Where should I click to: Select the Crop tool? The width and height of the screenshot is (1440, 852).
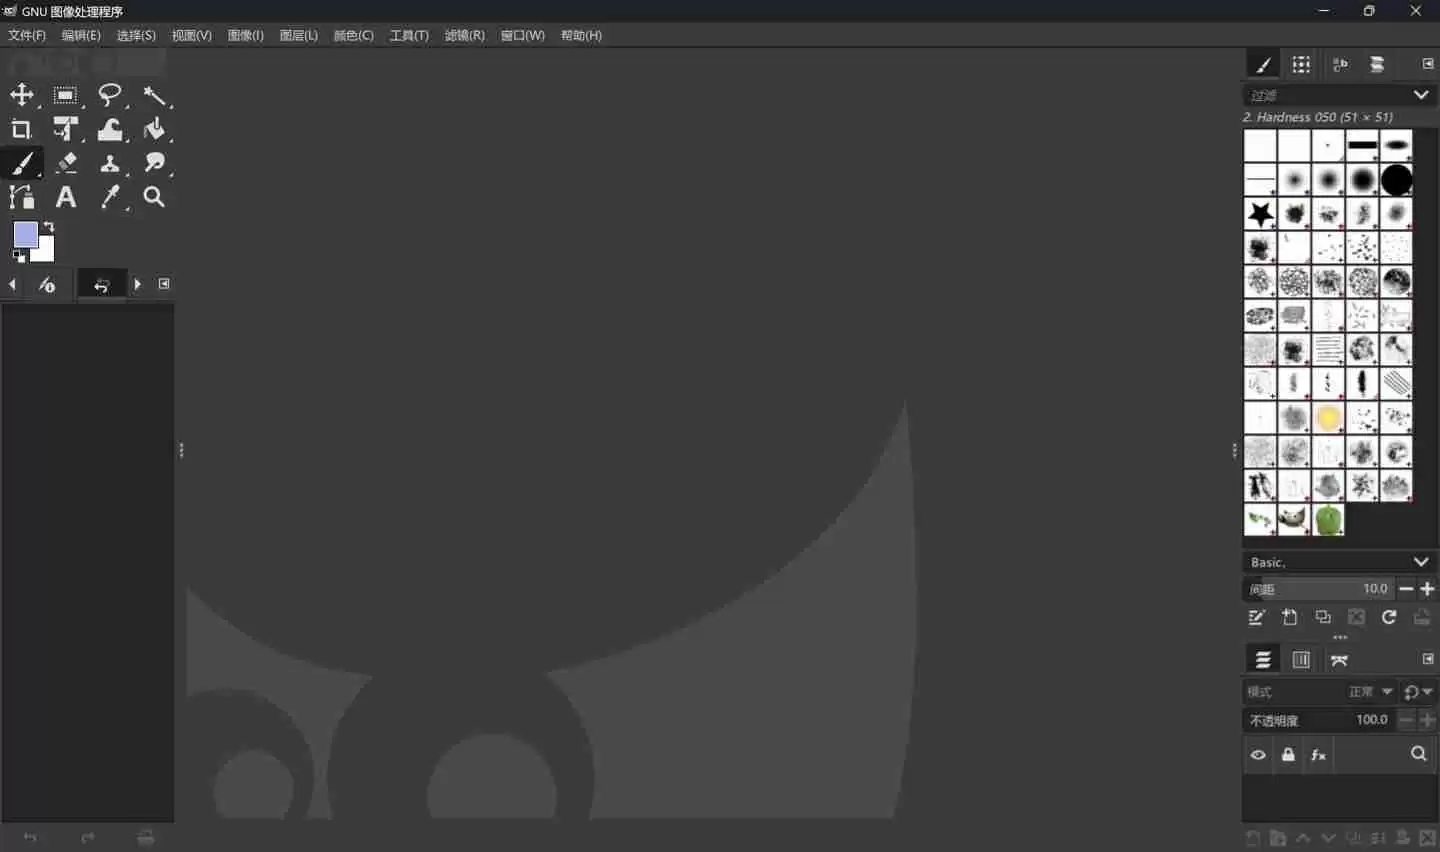(21, 129)
